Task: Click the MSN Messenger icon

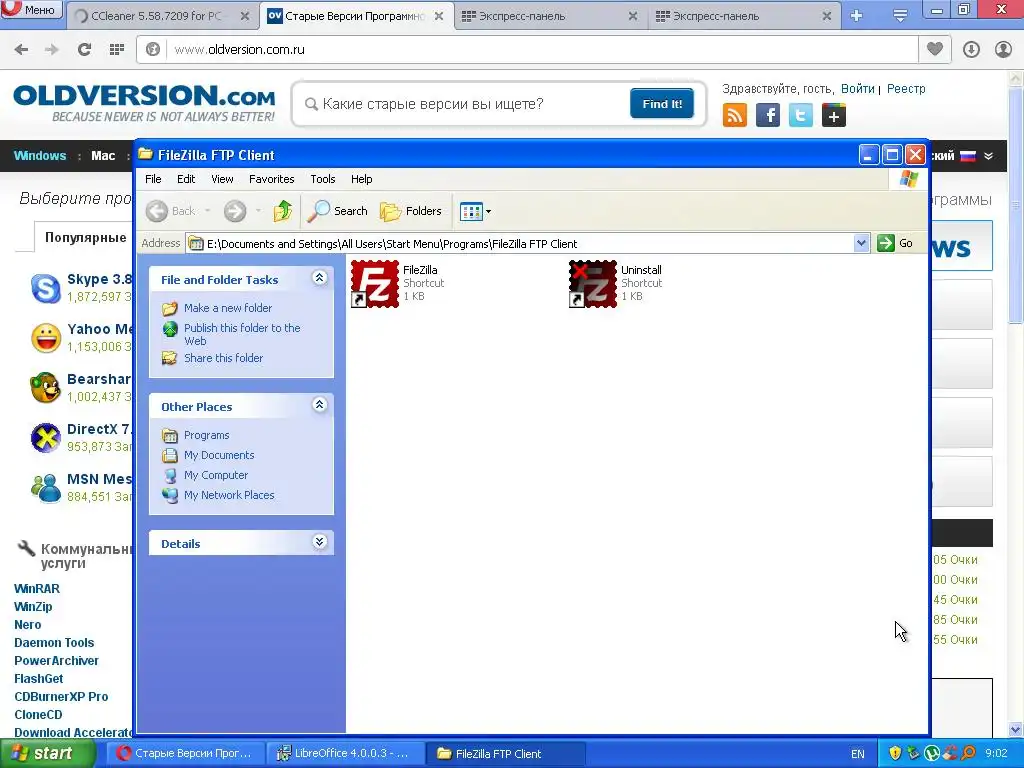Action: coord(46,488)
